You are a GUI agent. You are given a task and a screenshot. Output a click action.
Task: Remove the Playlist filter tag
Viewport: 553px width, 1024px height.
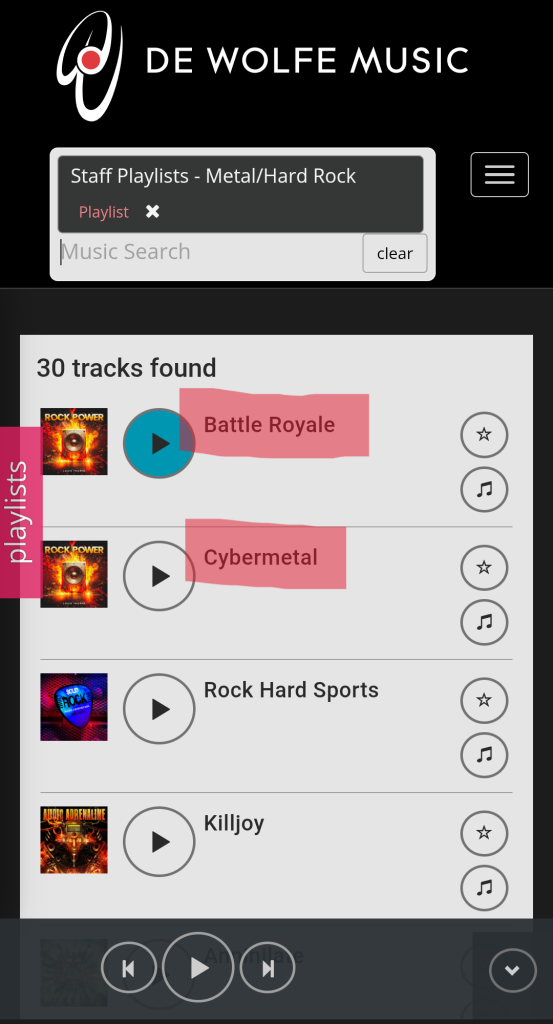152,212
